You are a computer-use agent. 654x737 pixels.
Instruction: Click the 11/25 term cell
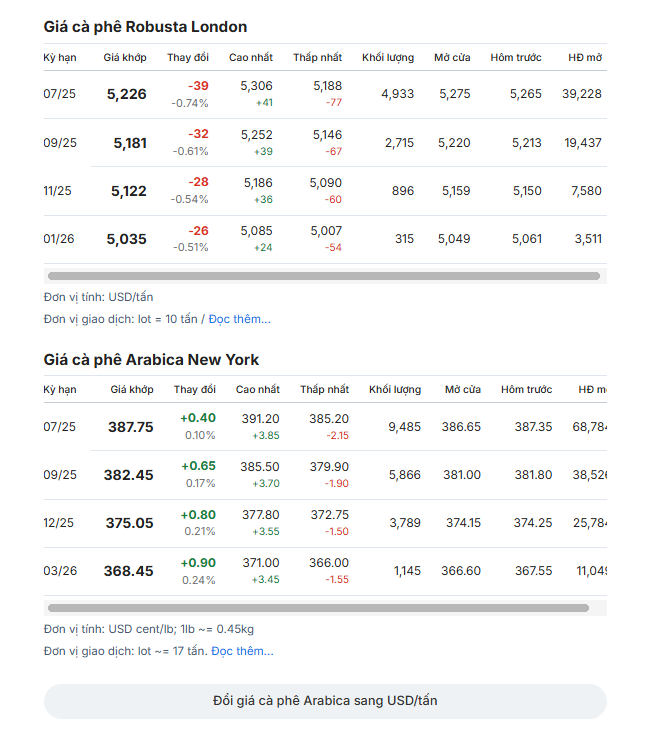[x=57, y=191]
